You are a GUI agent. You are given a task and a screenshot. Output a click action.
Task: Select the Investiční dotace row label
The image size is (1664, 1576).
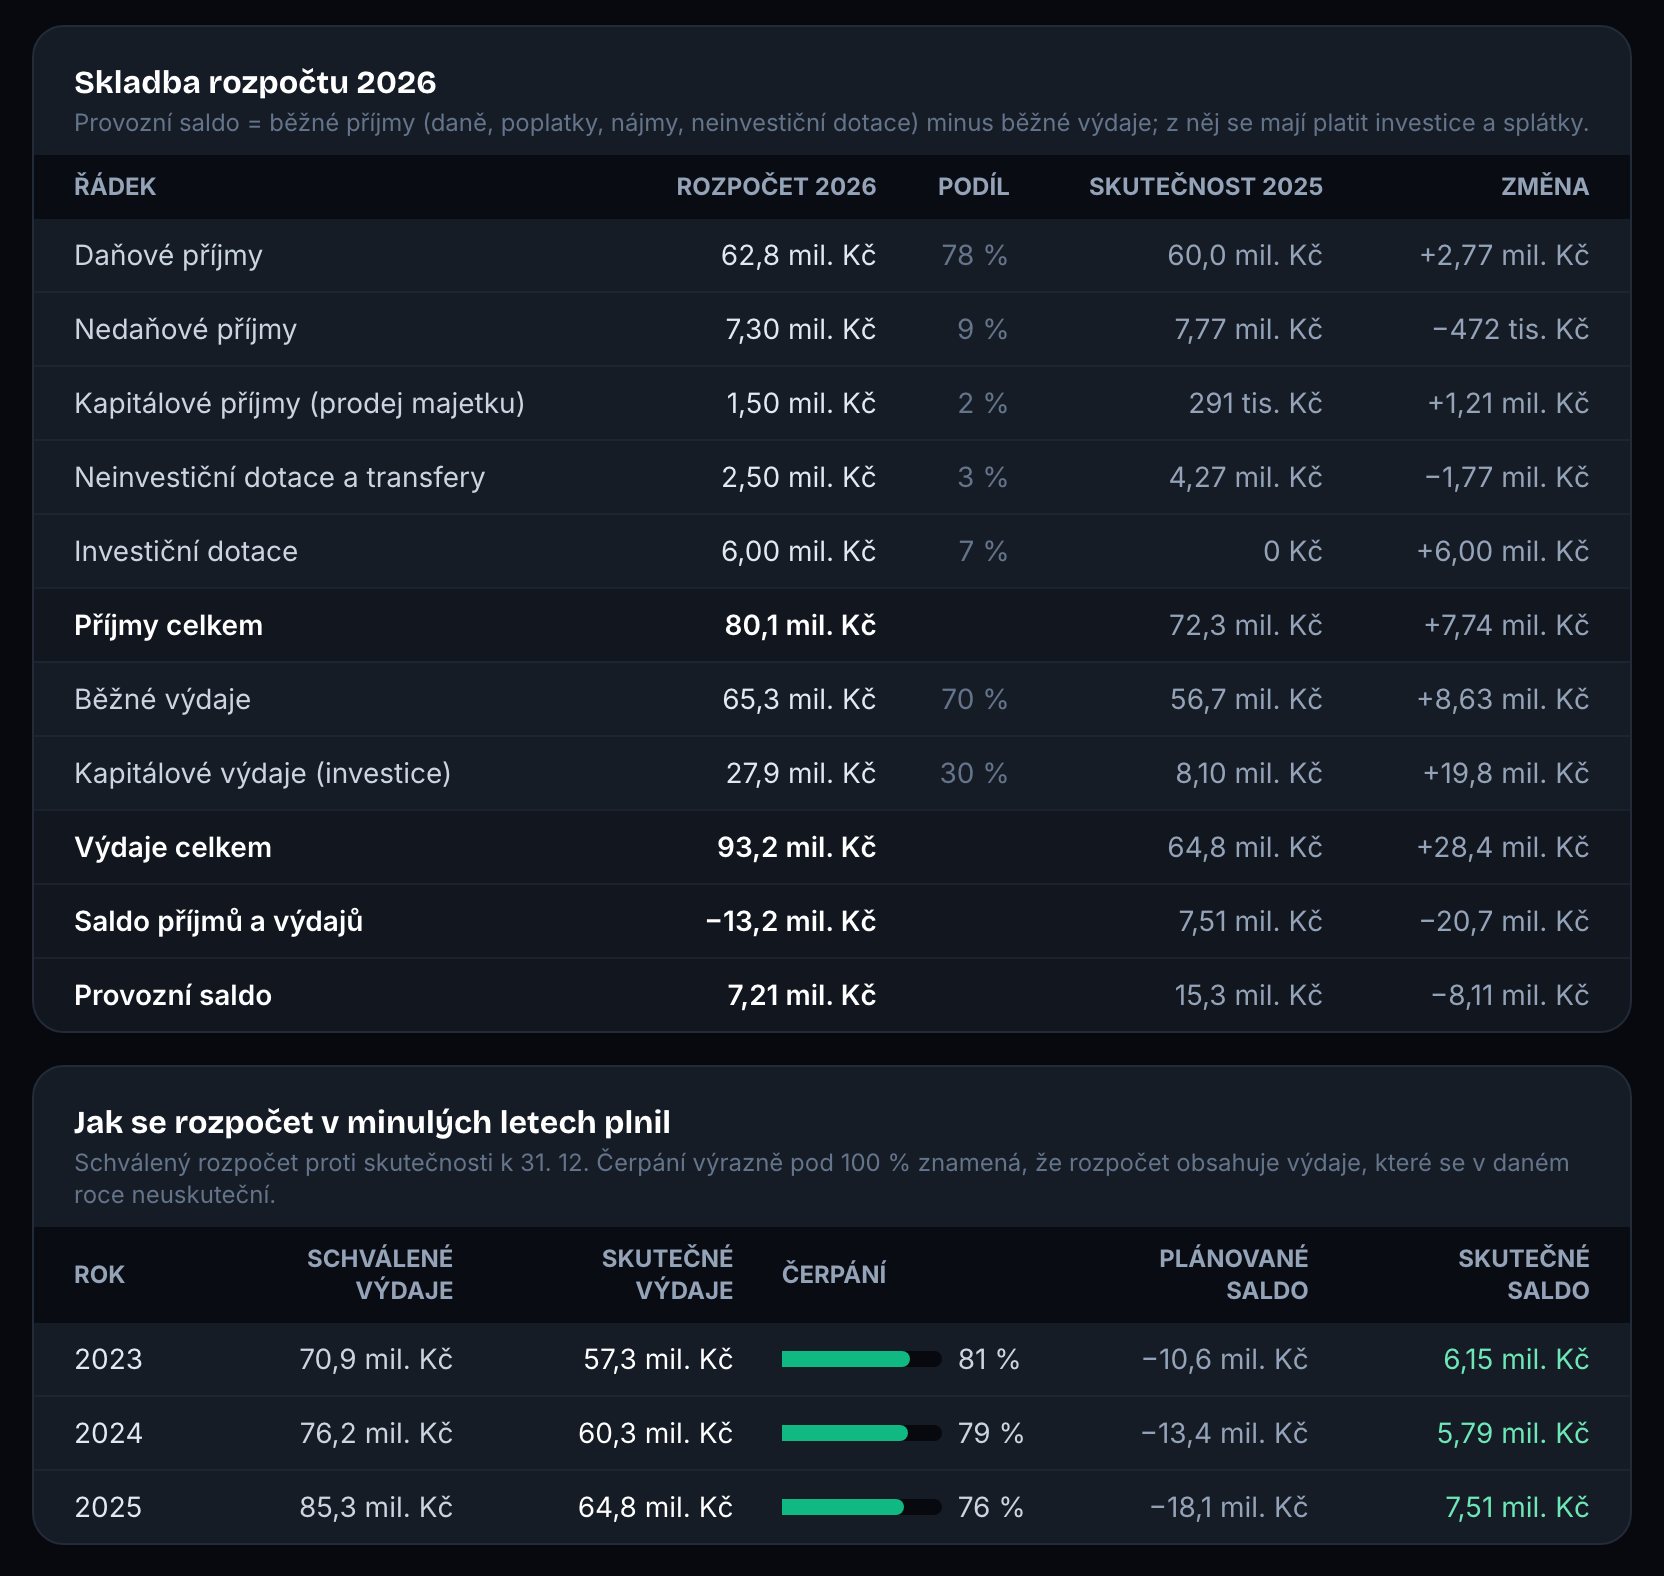pos(186,552)
